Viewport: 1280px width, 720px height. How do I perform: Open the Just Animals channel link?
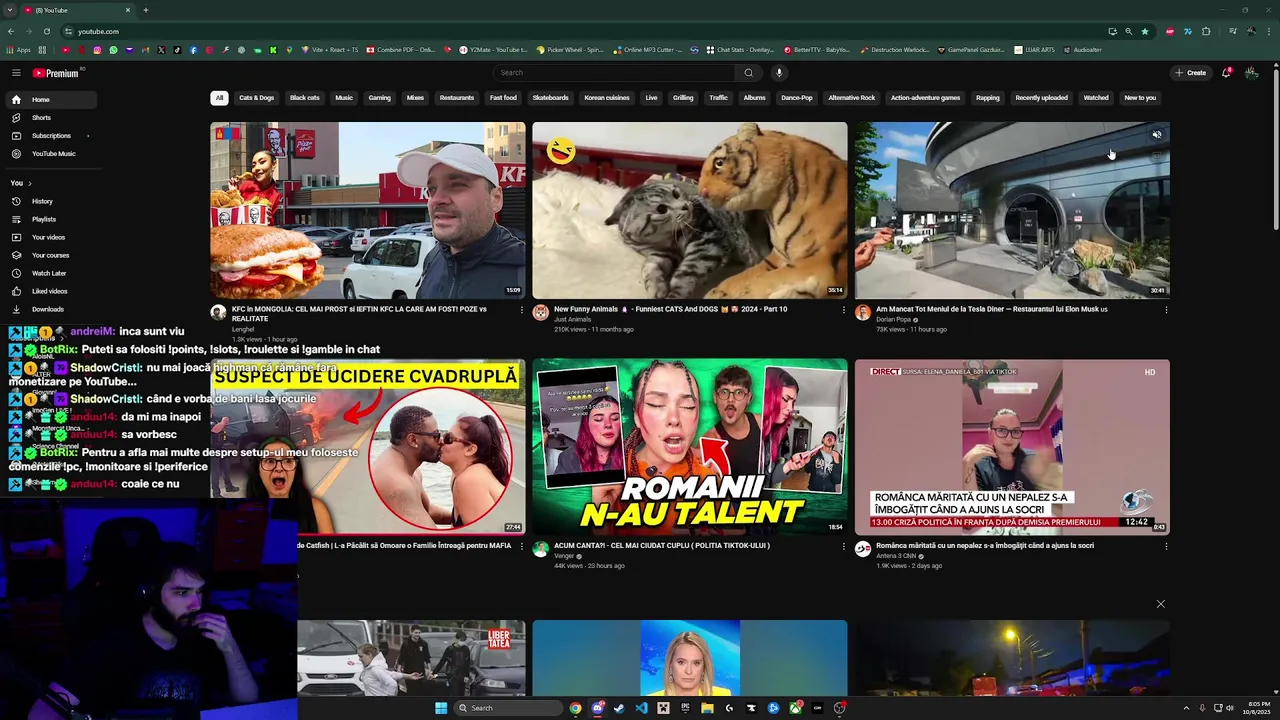(572, 319)
